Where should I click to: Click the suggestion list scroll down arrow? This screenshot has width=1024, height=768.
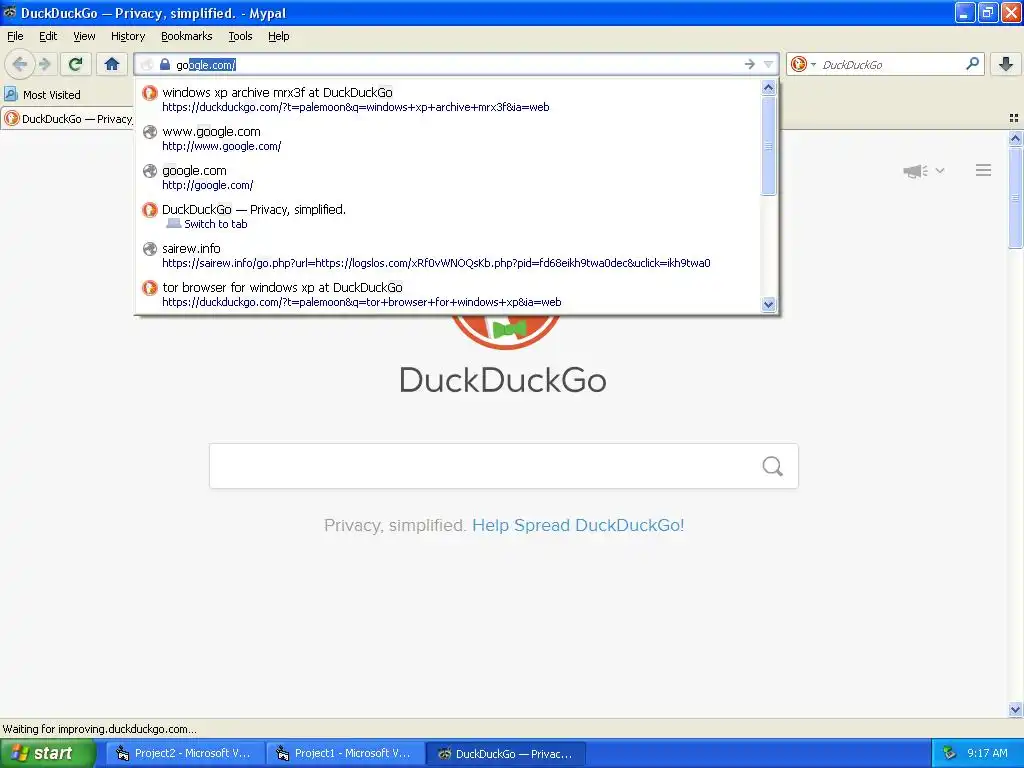tap(769, 304)
